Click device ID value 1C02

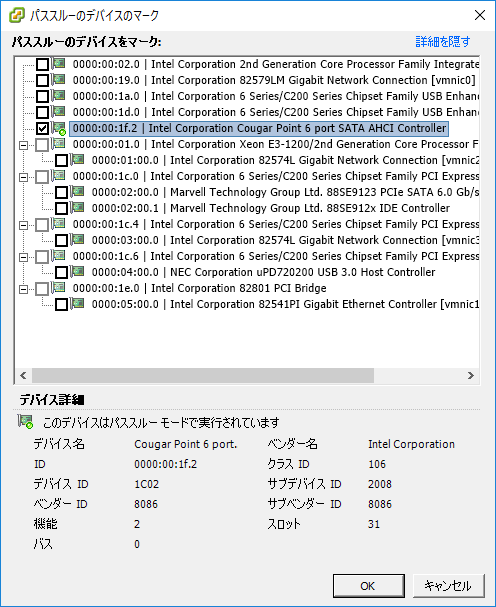(146, 484)
